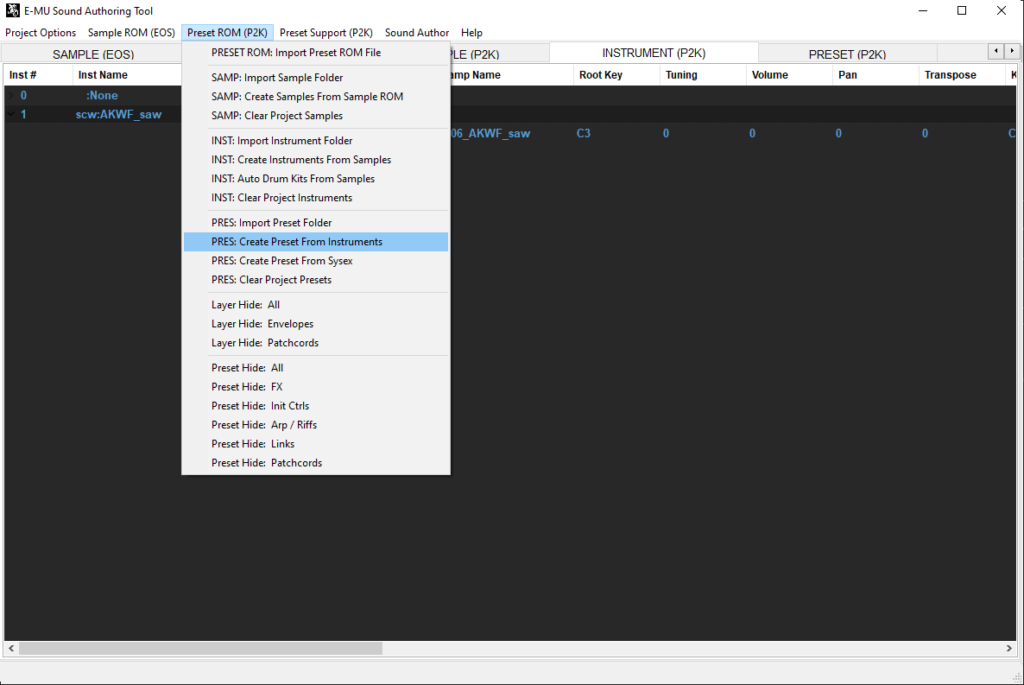Close the Preset ROM (P2K) menu
The height and width of the screenshot is (685, 1024).
(x=227, y=33)
